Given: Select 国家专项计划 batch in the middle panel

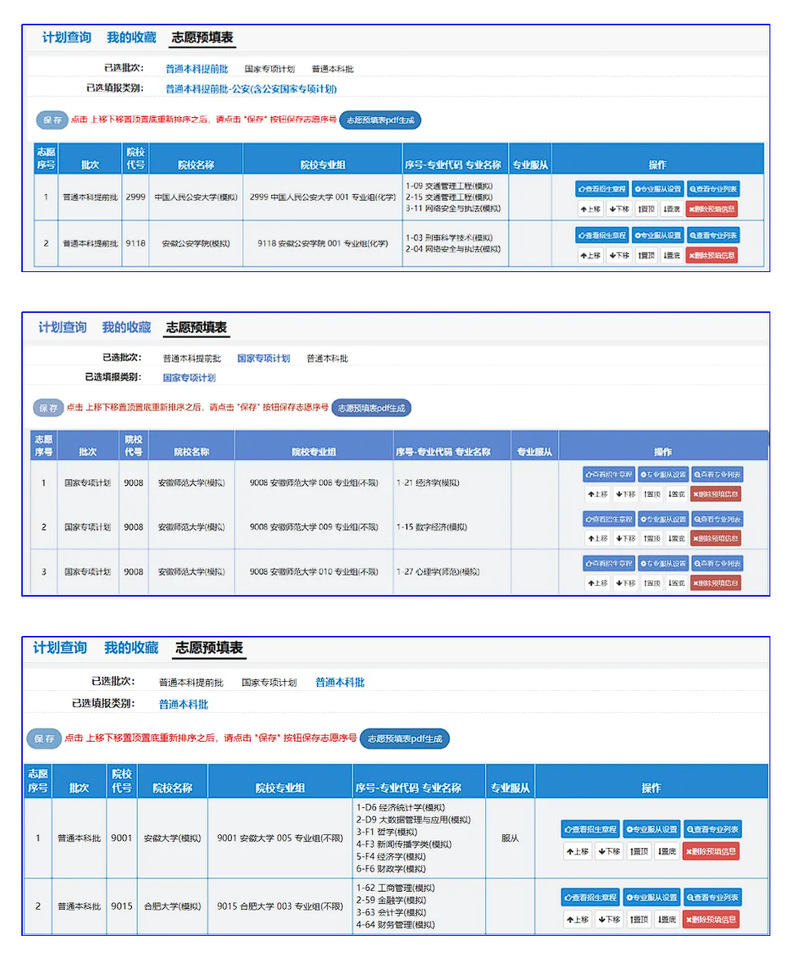Looking at the screenshot, I should (263, 357).
